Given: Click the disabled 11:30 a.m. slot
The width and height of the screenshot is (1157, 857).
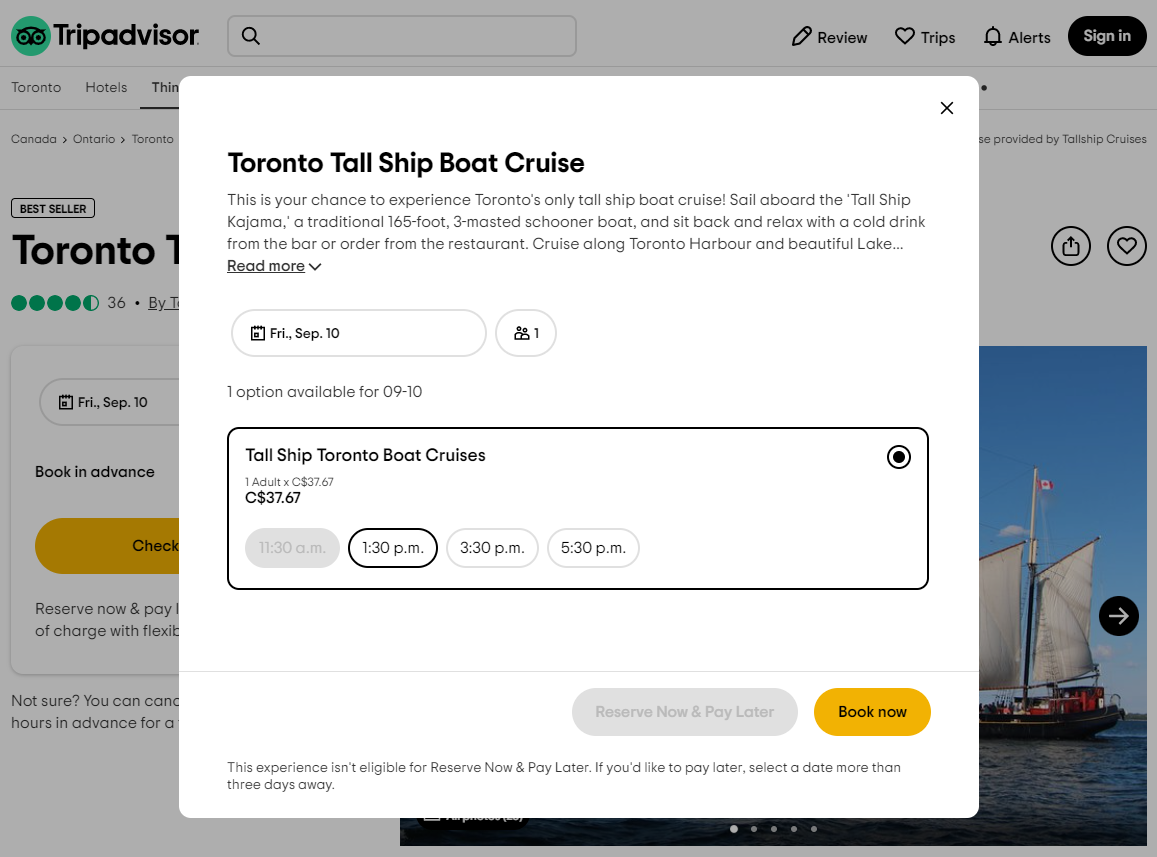Looking at the screenshot, I should coord(292,548).
